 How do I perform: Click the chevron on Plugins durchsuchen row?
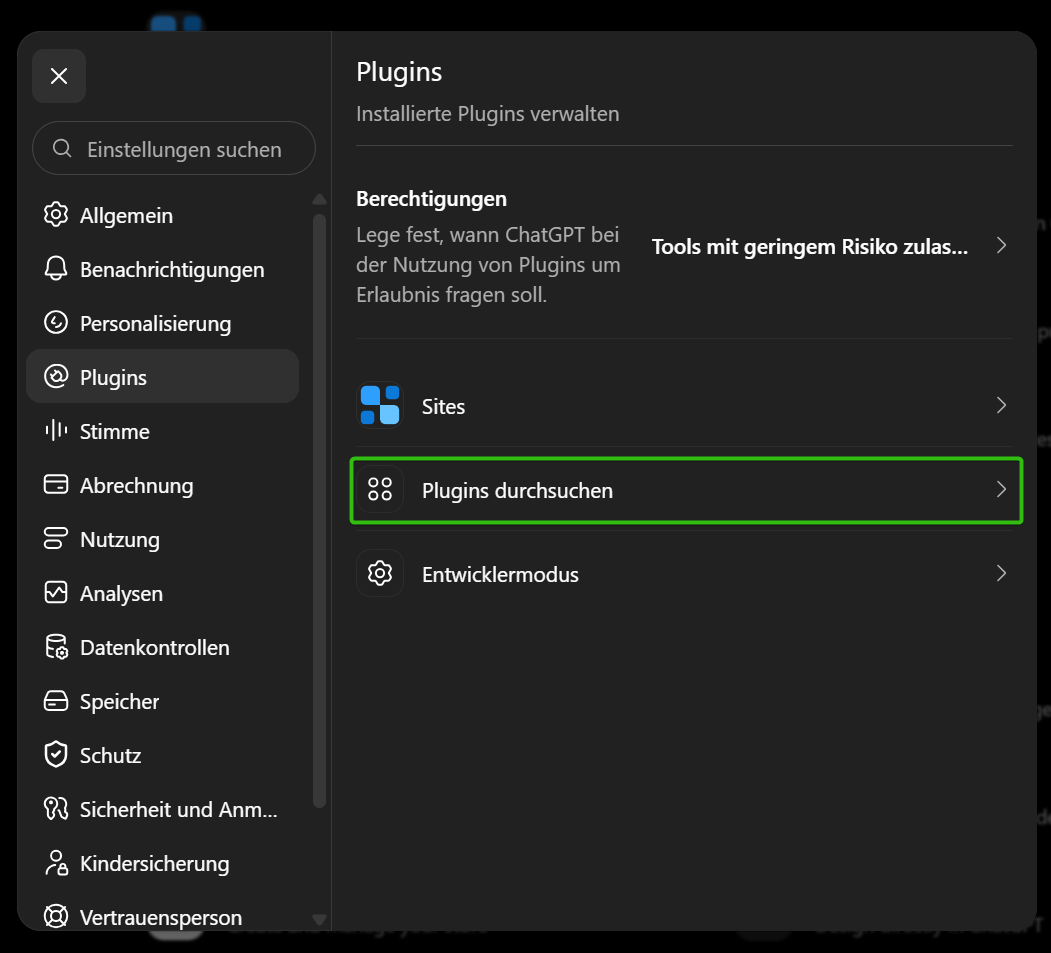click(x=1001, y=489)
